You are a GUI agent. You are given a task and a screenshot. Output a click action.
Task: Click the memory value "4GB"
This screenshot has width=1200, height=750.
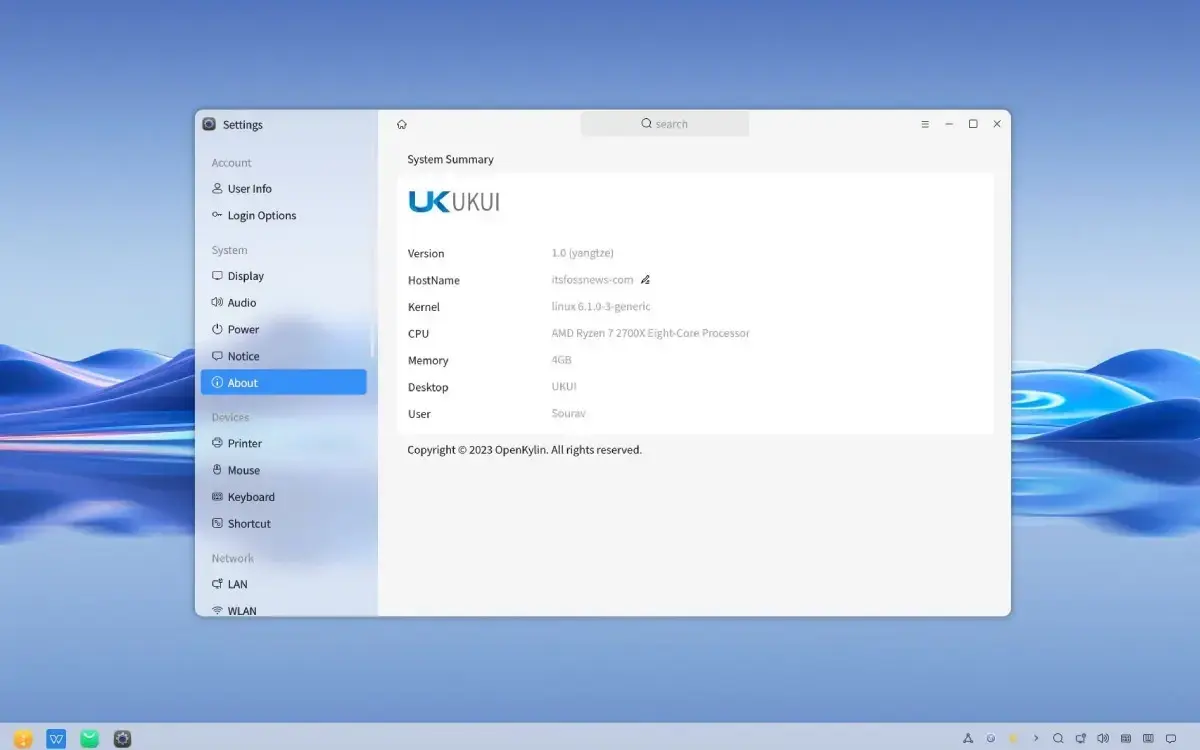pyautogui.click(x=562, y=360)
